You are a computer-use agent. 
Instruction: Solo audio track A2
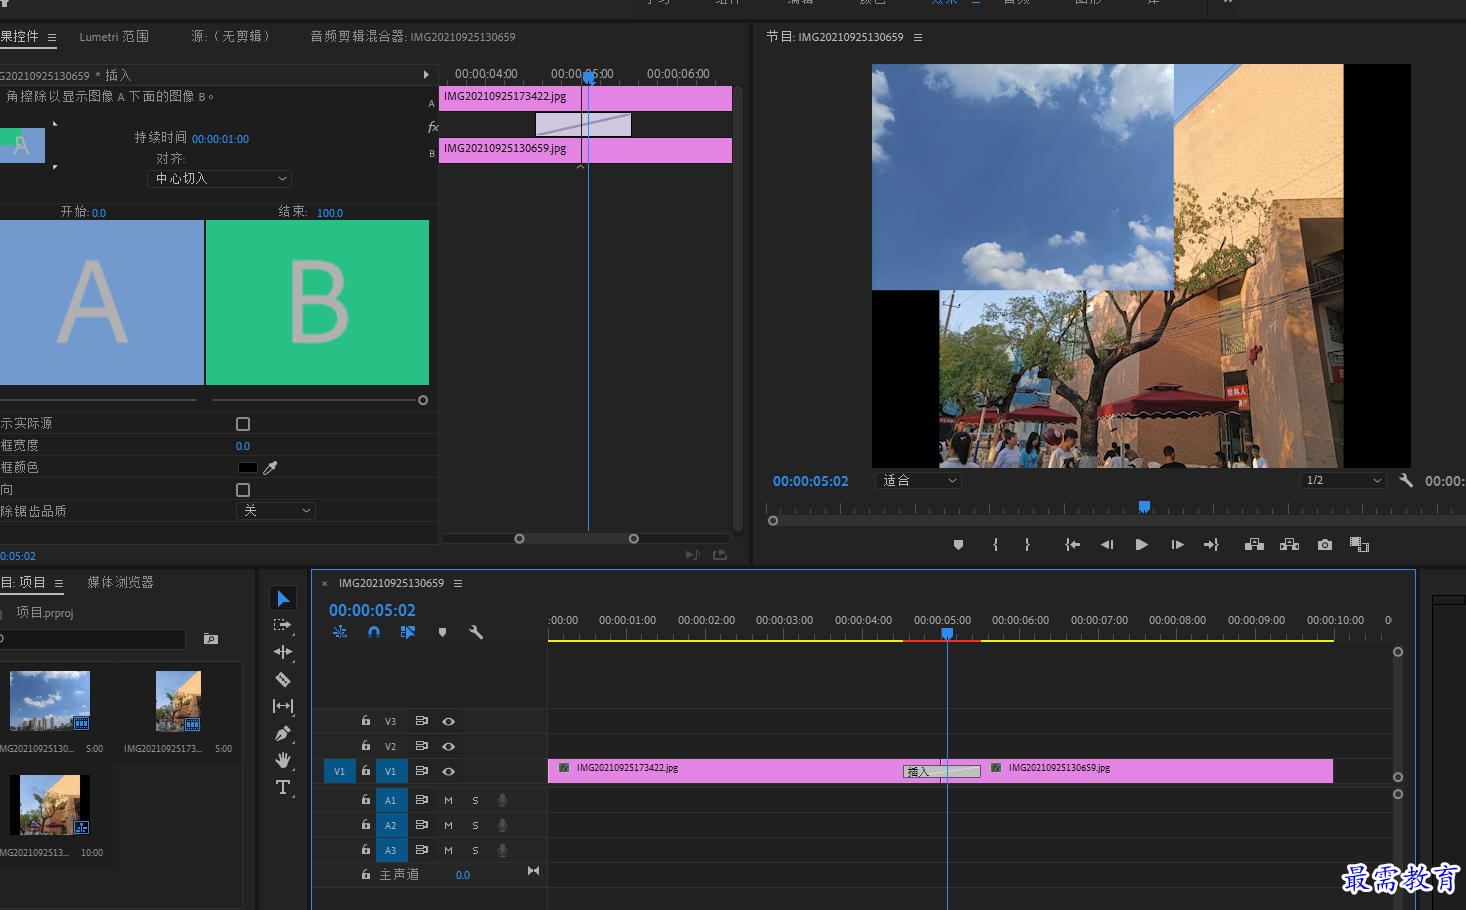(x=475, y=825)
